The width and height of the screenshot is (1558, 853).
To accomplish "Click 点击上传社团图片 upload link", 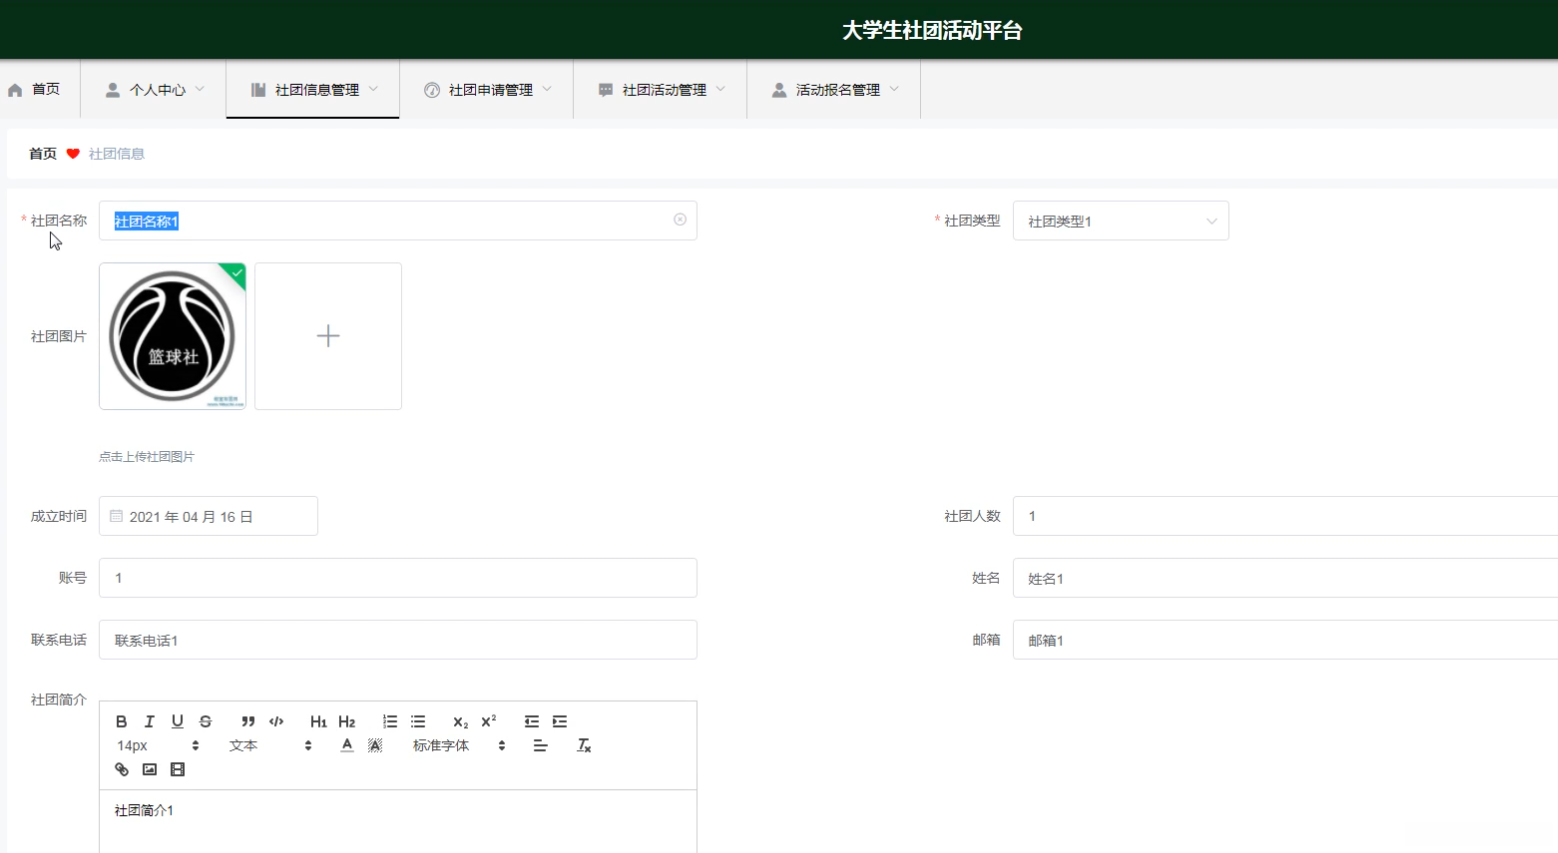I will 147,456.
